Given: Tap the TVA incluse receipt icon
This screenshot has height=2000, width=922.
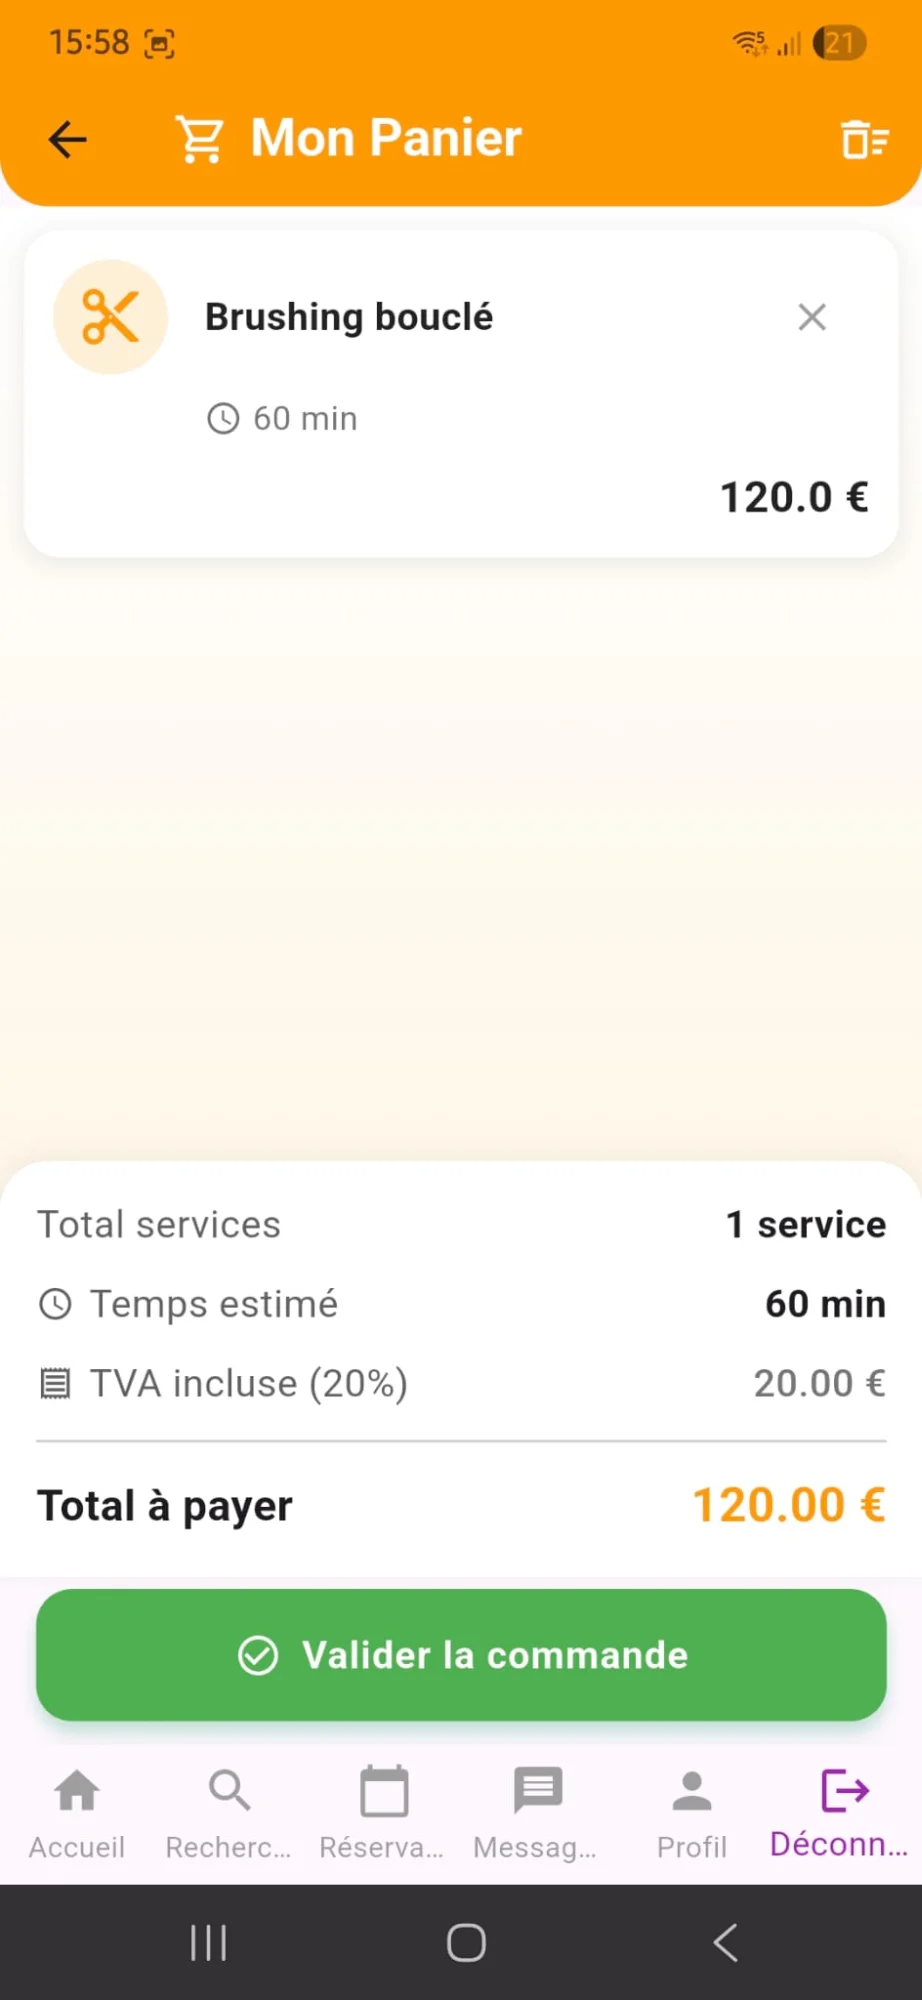Looking at the screenshot, I should (x=55, y=1384).
